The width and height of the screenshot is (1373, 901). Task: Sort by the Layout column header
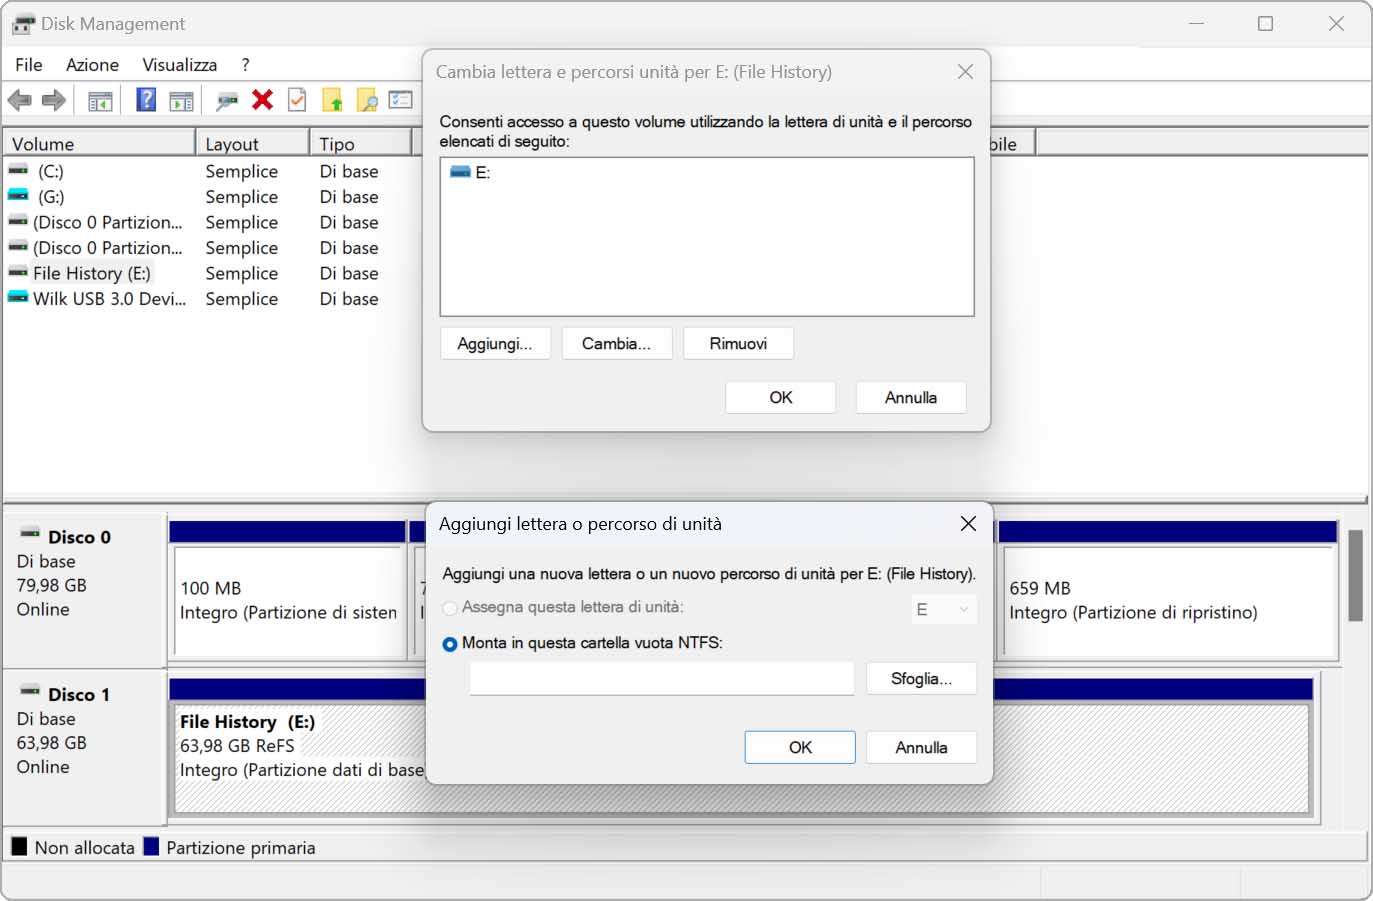click(252, 144)
